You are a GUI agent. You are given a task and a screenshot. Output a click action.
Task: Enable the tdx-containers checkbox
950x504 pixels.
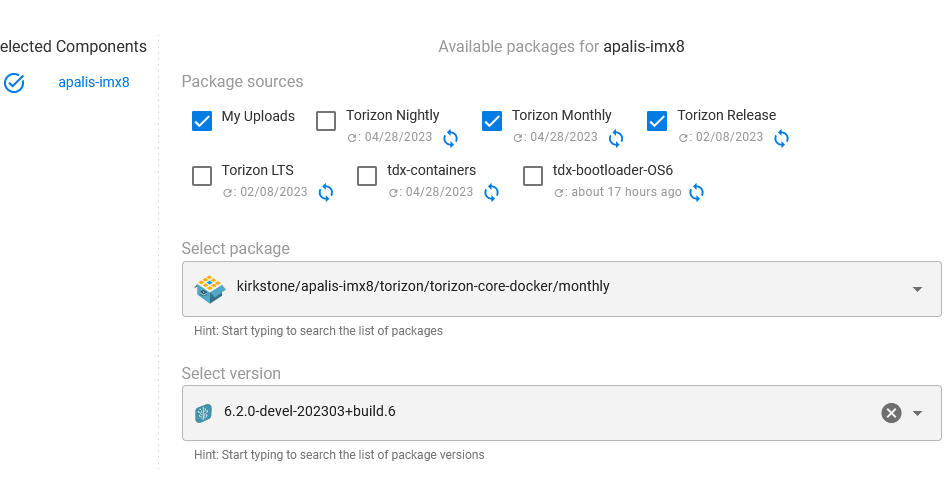367,176
